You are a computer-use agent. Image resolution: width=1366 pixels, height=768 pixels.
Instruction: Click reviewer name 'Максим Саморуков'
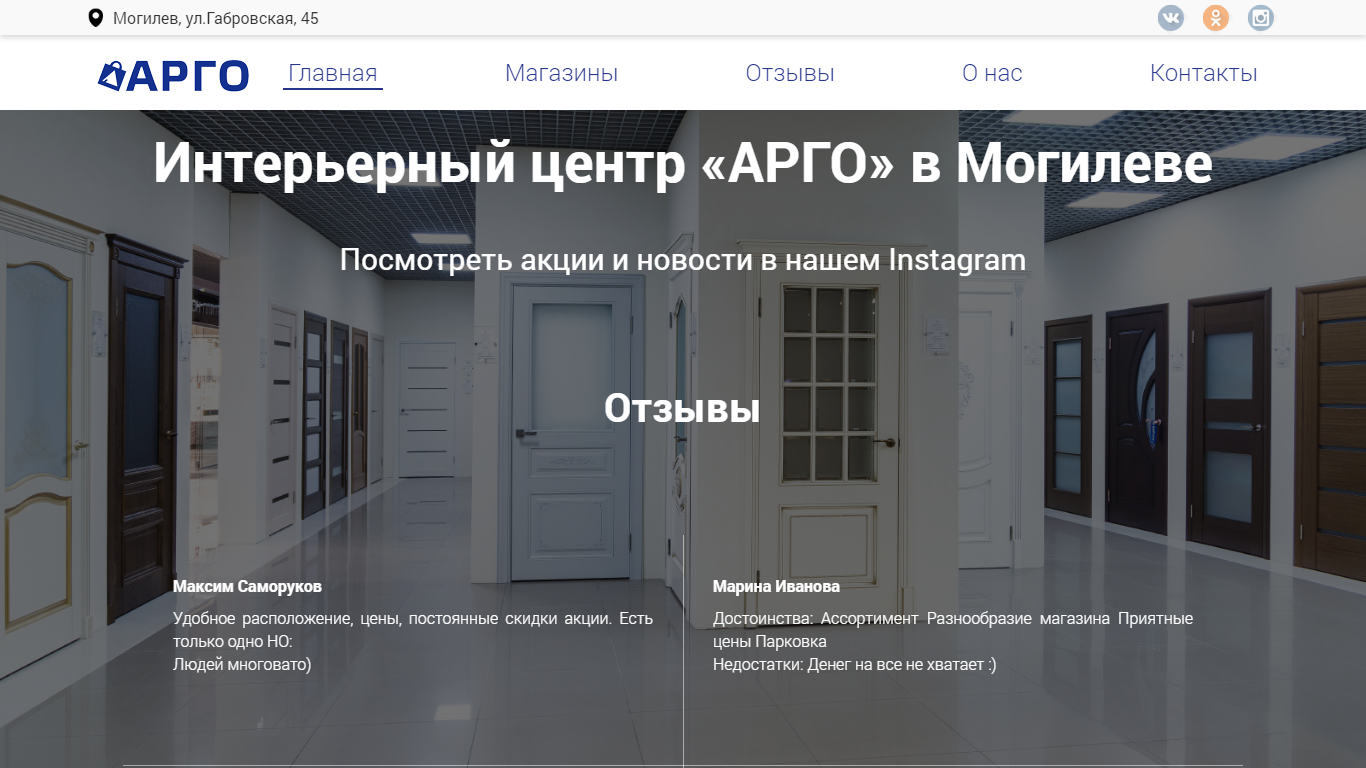pyautogui.click(x=247, y=586)
